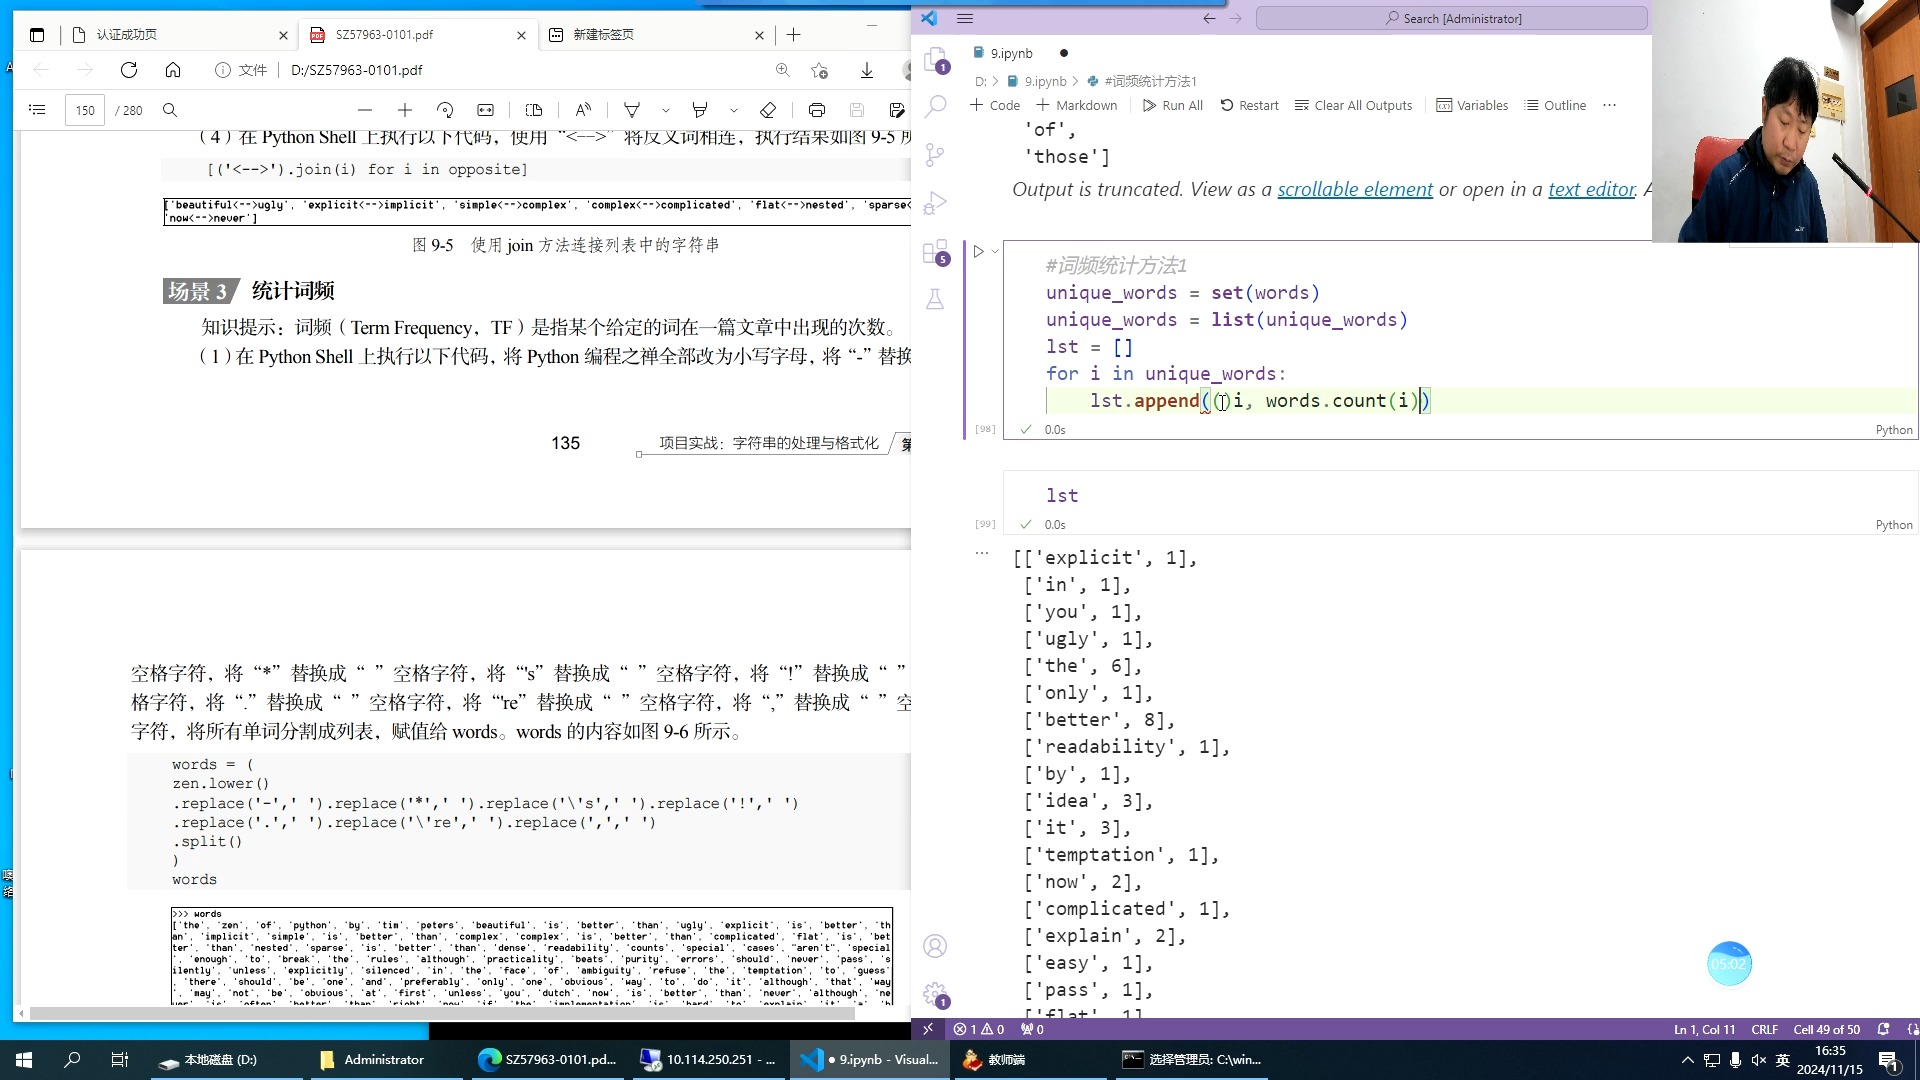
Task: Select the PDF eraser tool
Action: pos(768,110)
